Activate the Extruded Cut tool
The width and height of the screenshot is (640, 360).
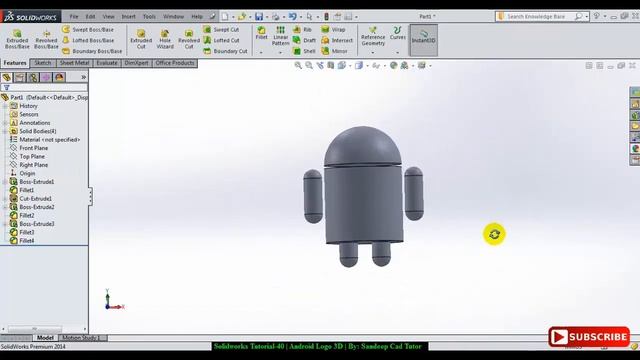141,39
